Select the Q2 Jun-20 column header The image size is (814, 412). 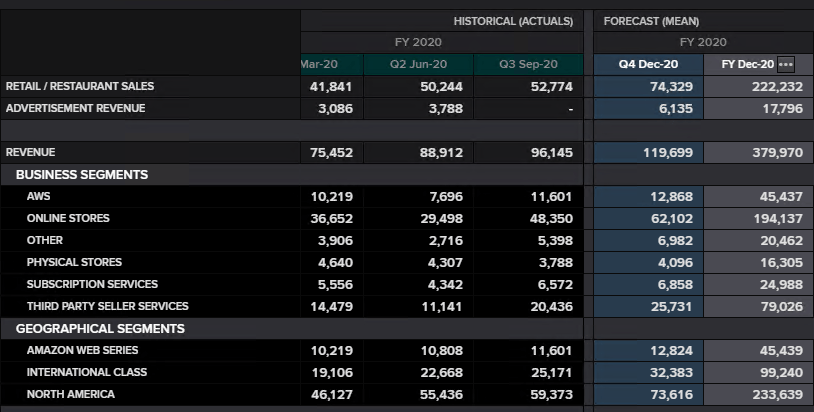[418, 64]
